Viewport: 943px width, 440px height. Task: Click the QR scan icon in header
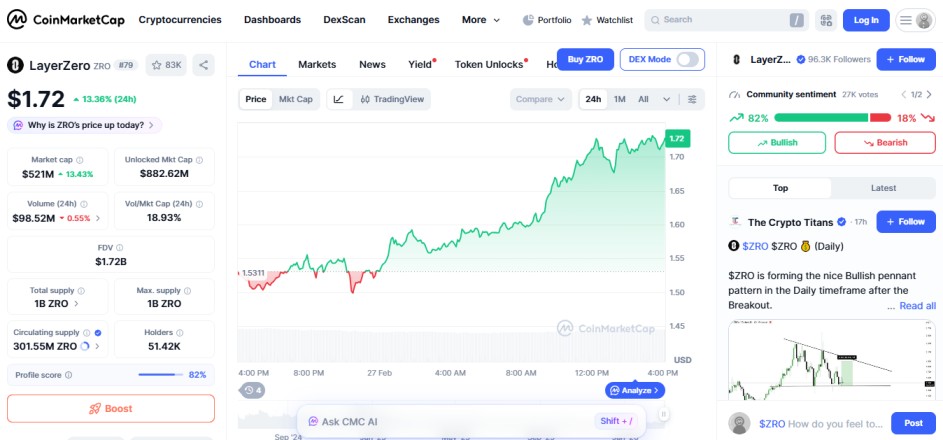(x=826, y=20)
